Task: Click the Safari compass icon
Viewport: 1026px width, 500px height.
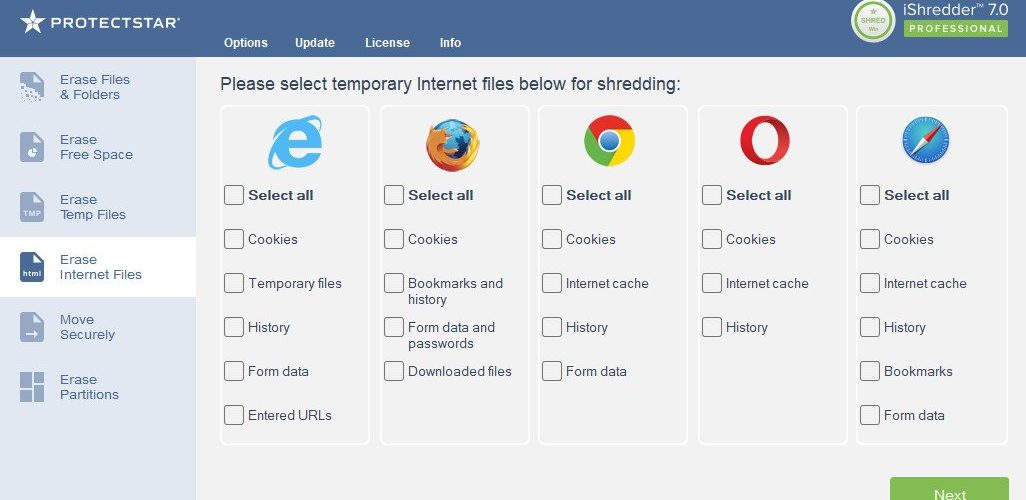Action: click(x=925, y=140)
